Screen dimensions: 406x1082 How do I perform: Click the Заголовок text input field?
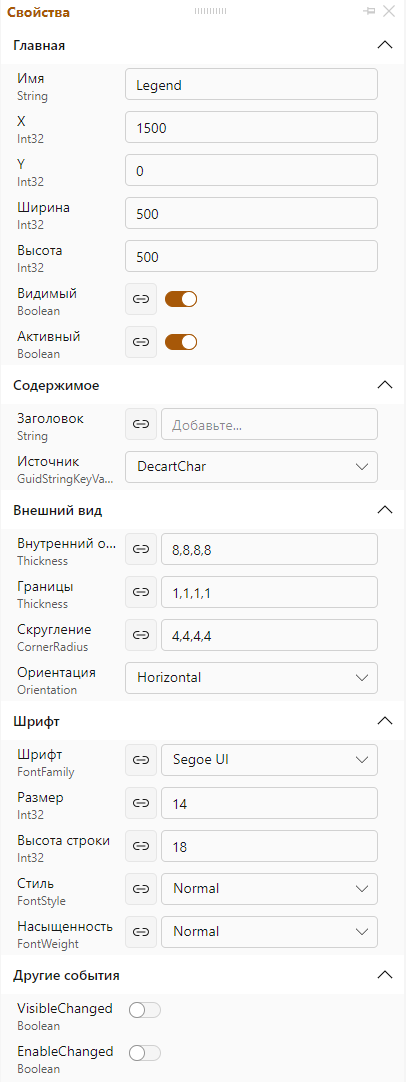(x=269, y=424)
